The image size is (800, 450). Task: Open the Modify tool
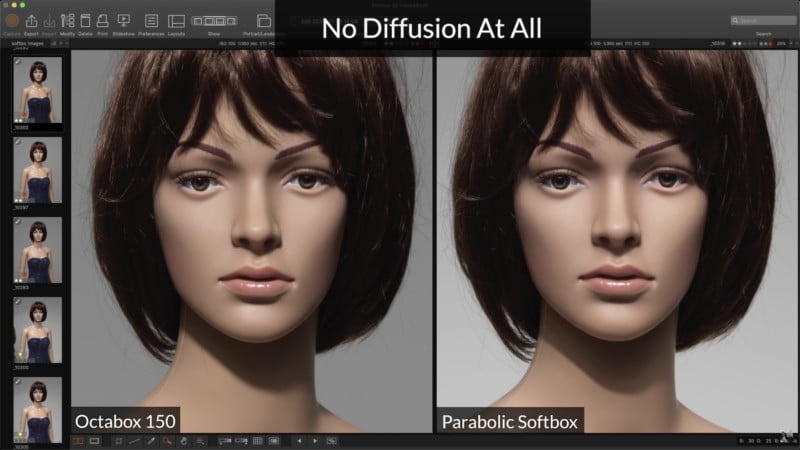66,20
